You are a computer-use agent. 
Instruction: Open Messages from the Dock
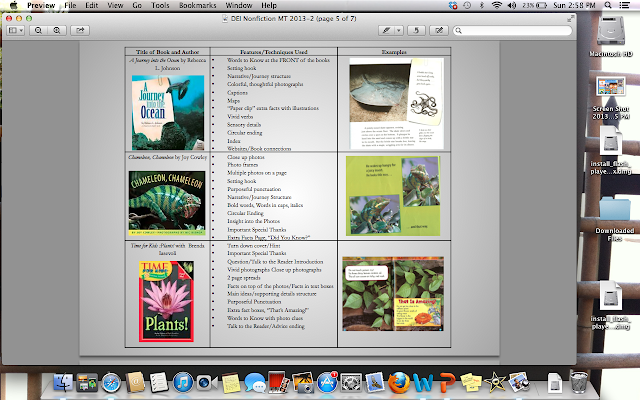pyautogui.click(x=255, y=383)
